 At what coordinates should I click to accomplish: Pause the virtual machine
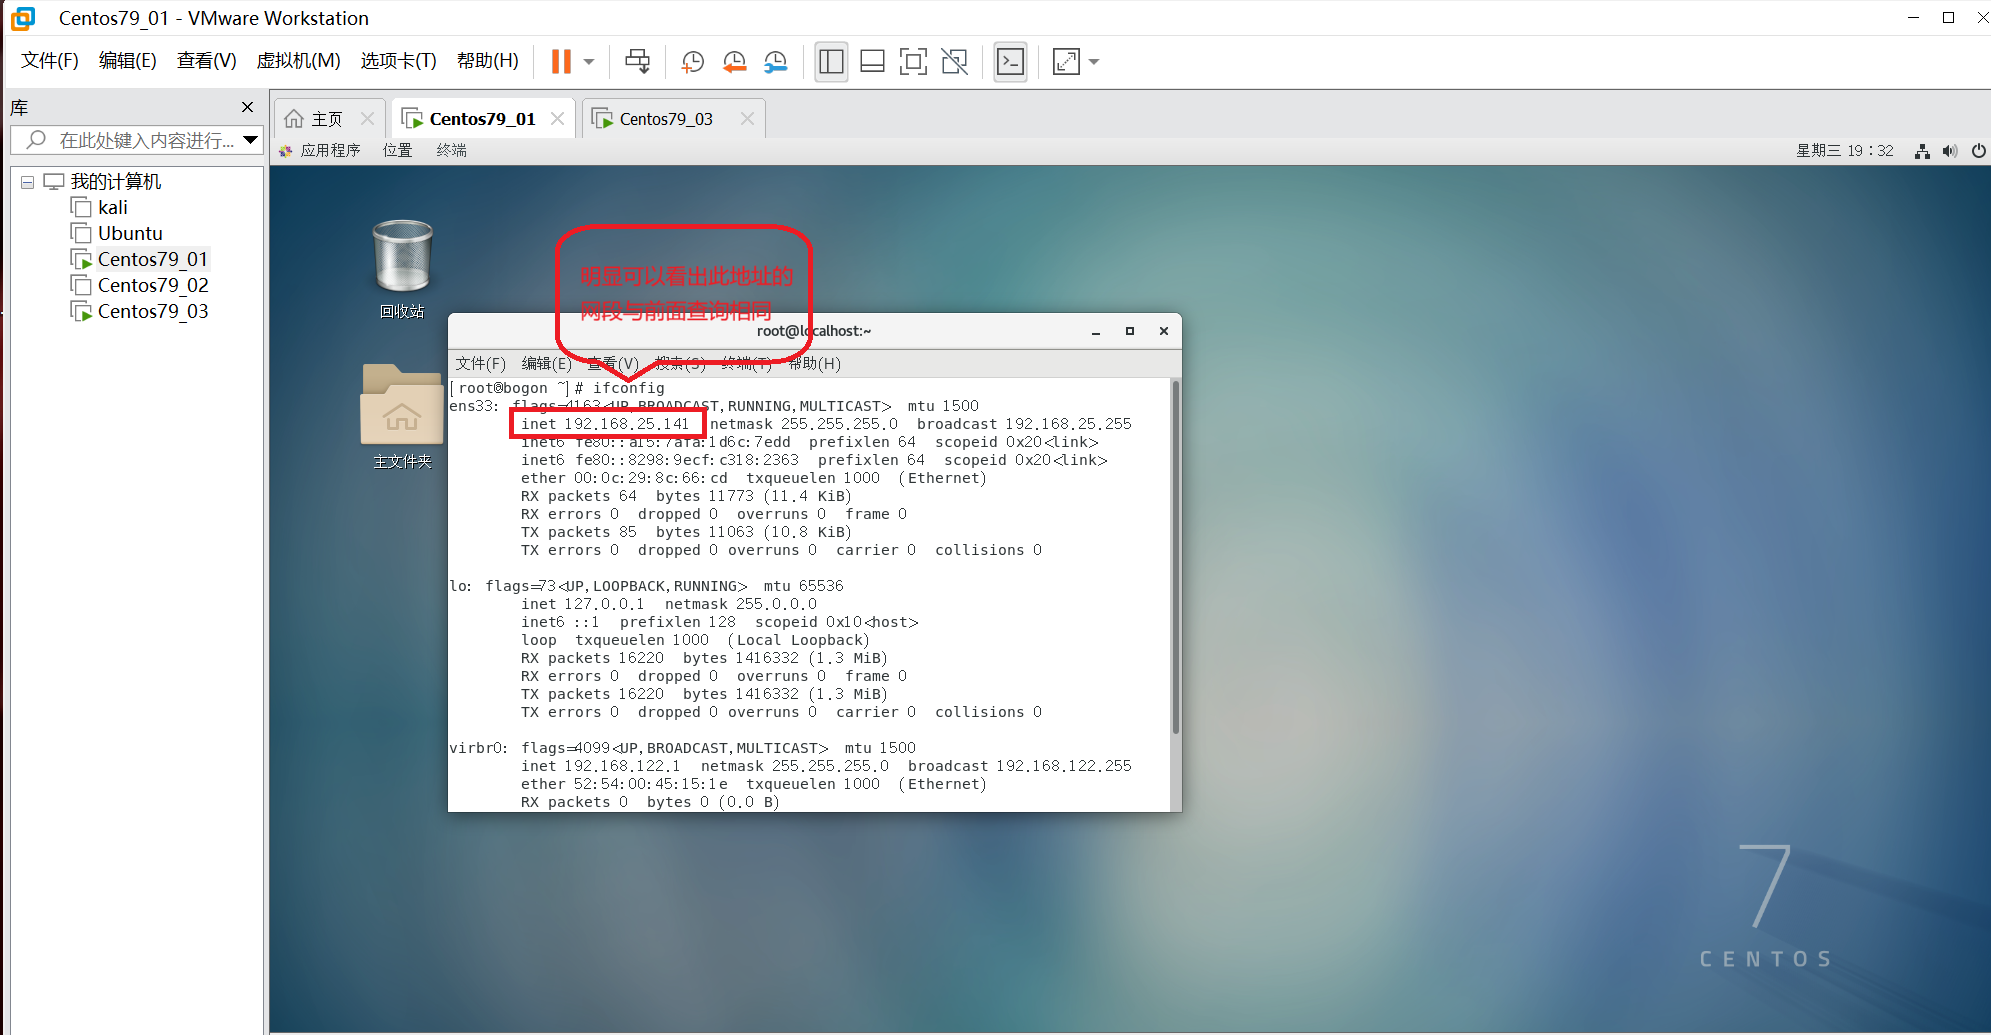point(561,62)
